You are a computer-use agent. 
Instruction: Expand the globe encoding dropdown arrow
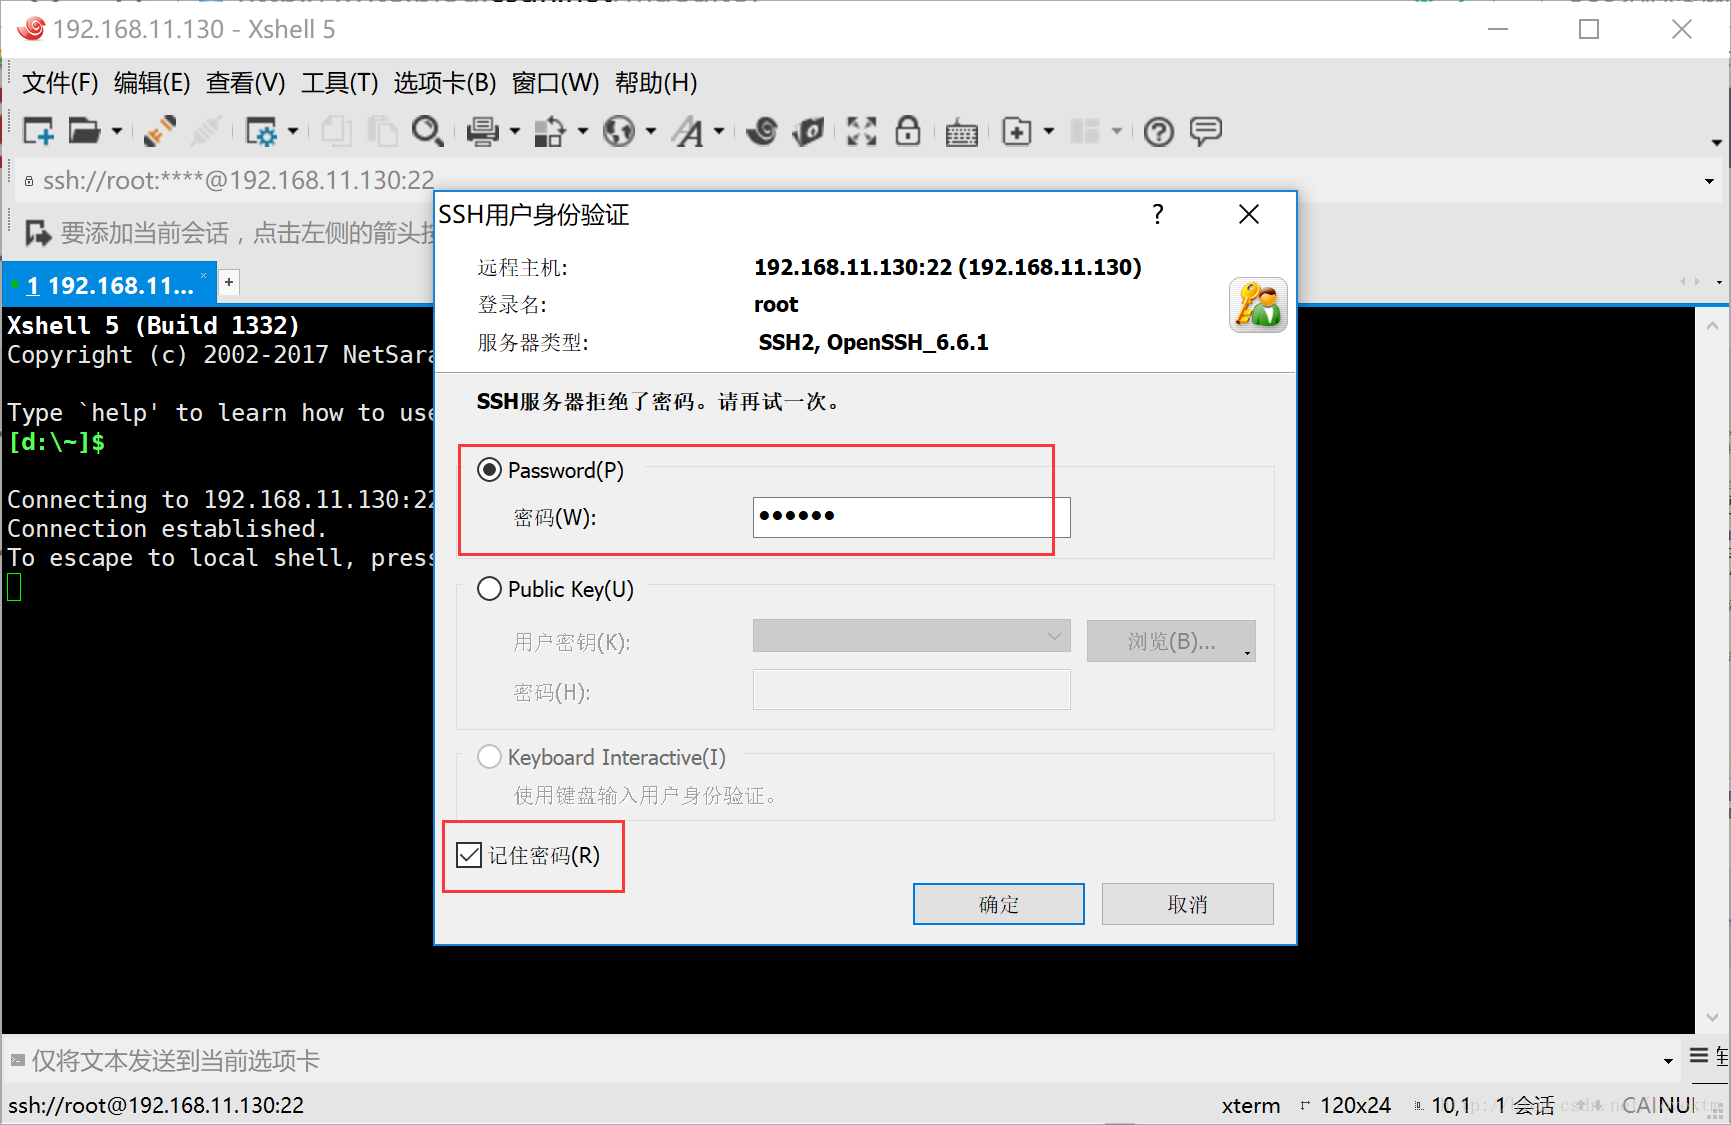[x=651, y=131]
